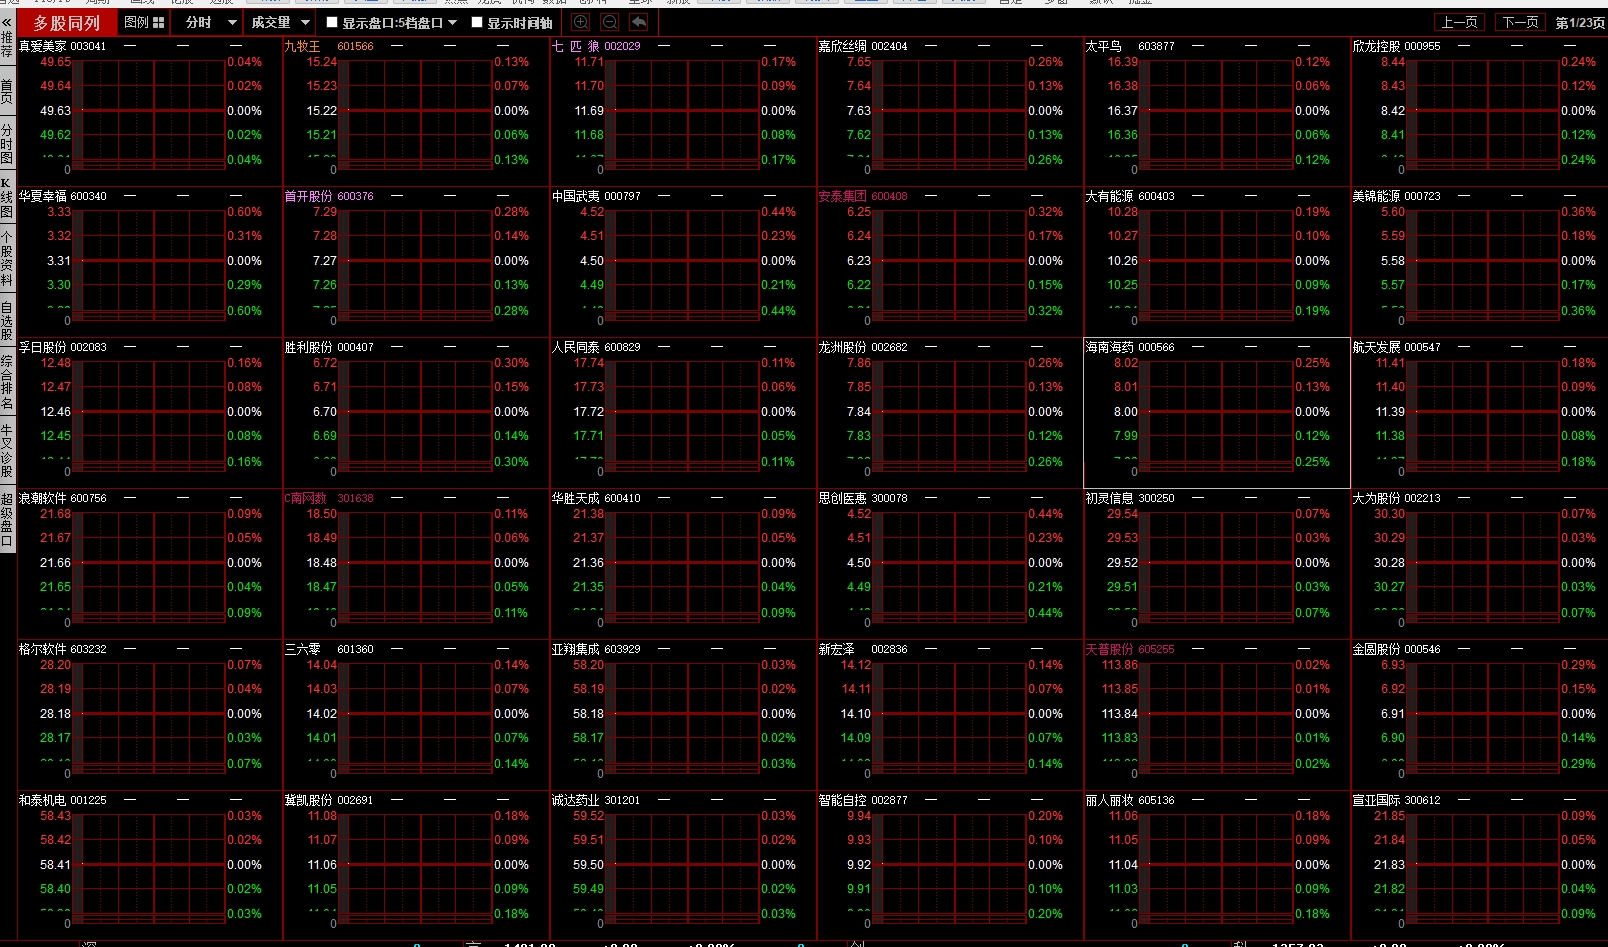
Task: Select the 孚日股份 002083 chart panel
Action: point(149,413)
